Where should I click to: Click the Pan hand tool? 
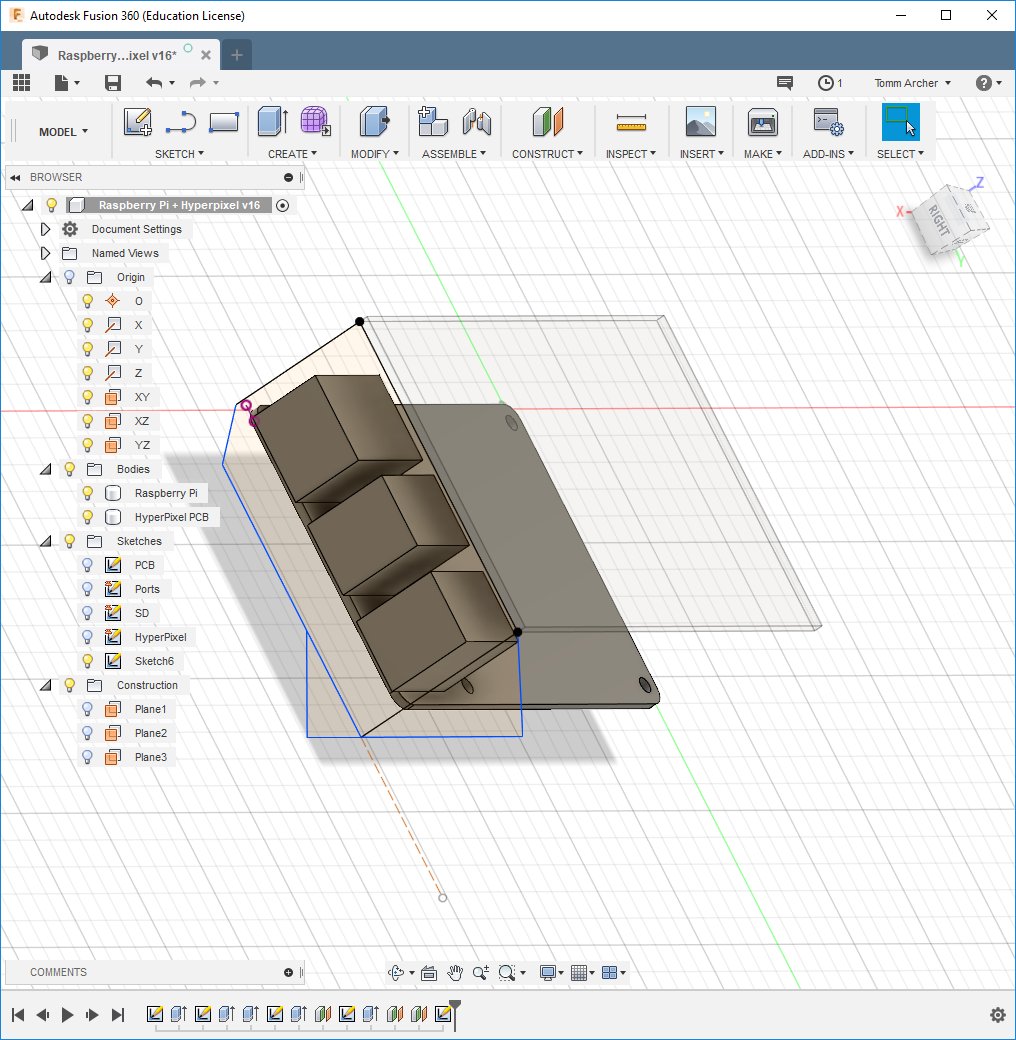[455, 972]
